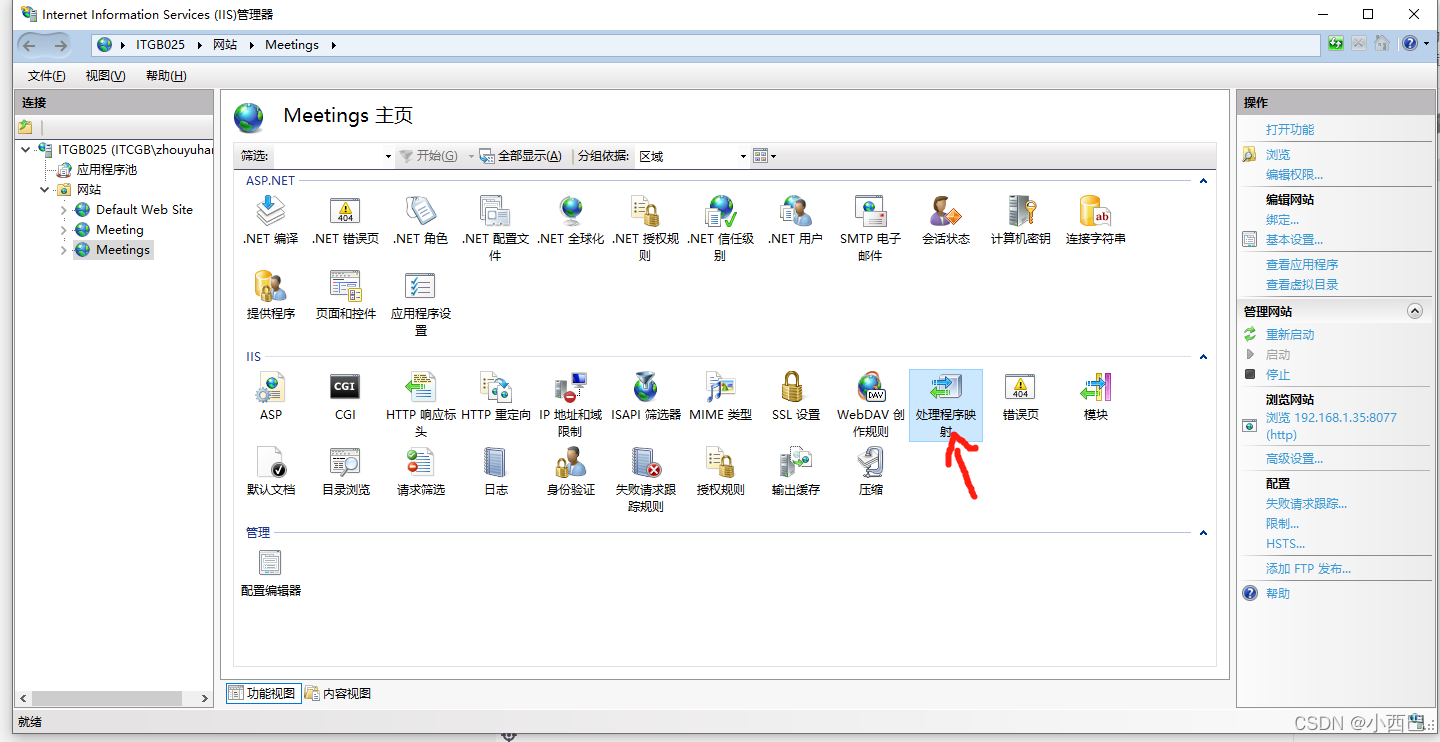The image size is (1440, 742).
Task: Open the IIS 授权规则 icon
Action: 720,471
